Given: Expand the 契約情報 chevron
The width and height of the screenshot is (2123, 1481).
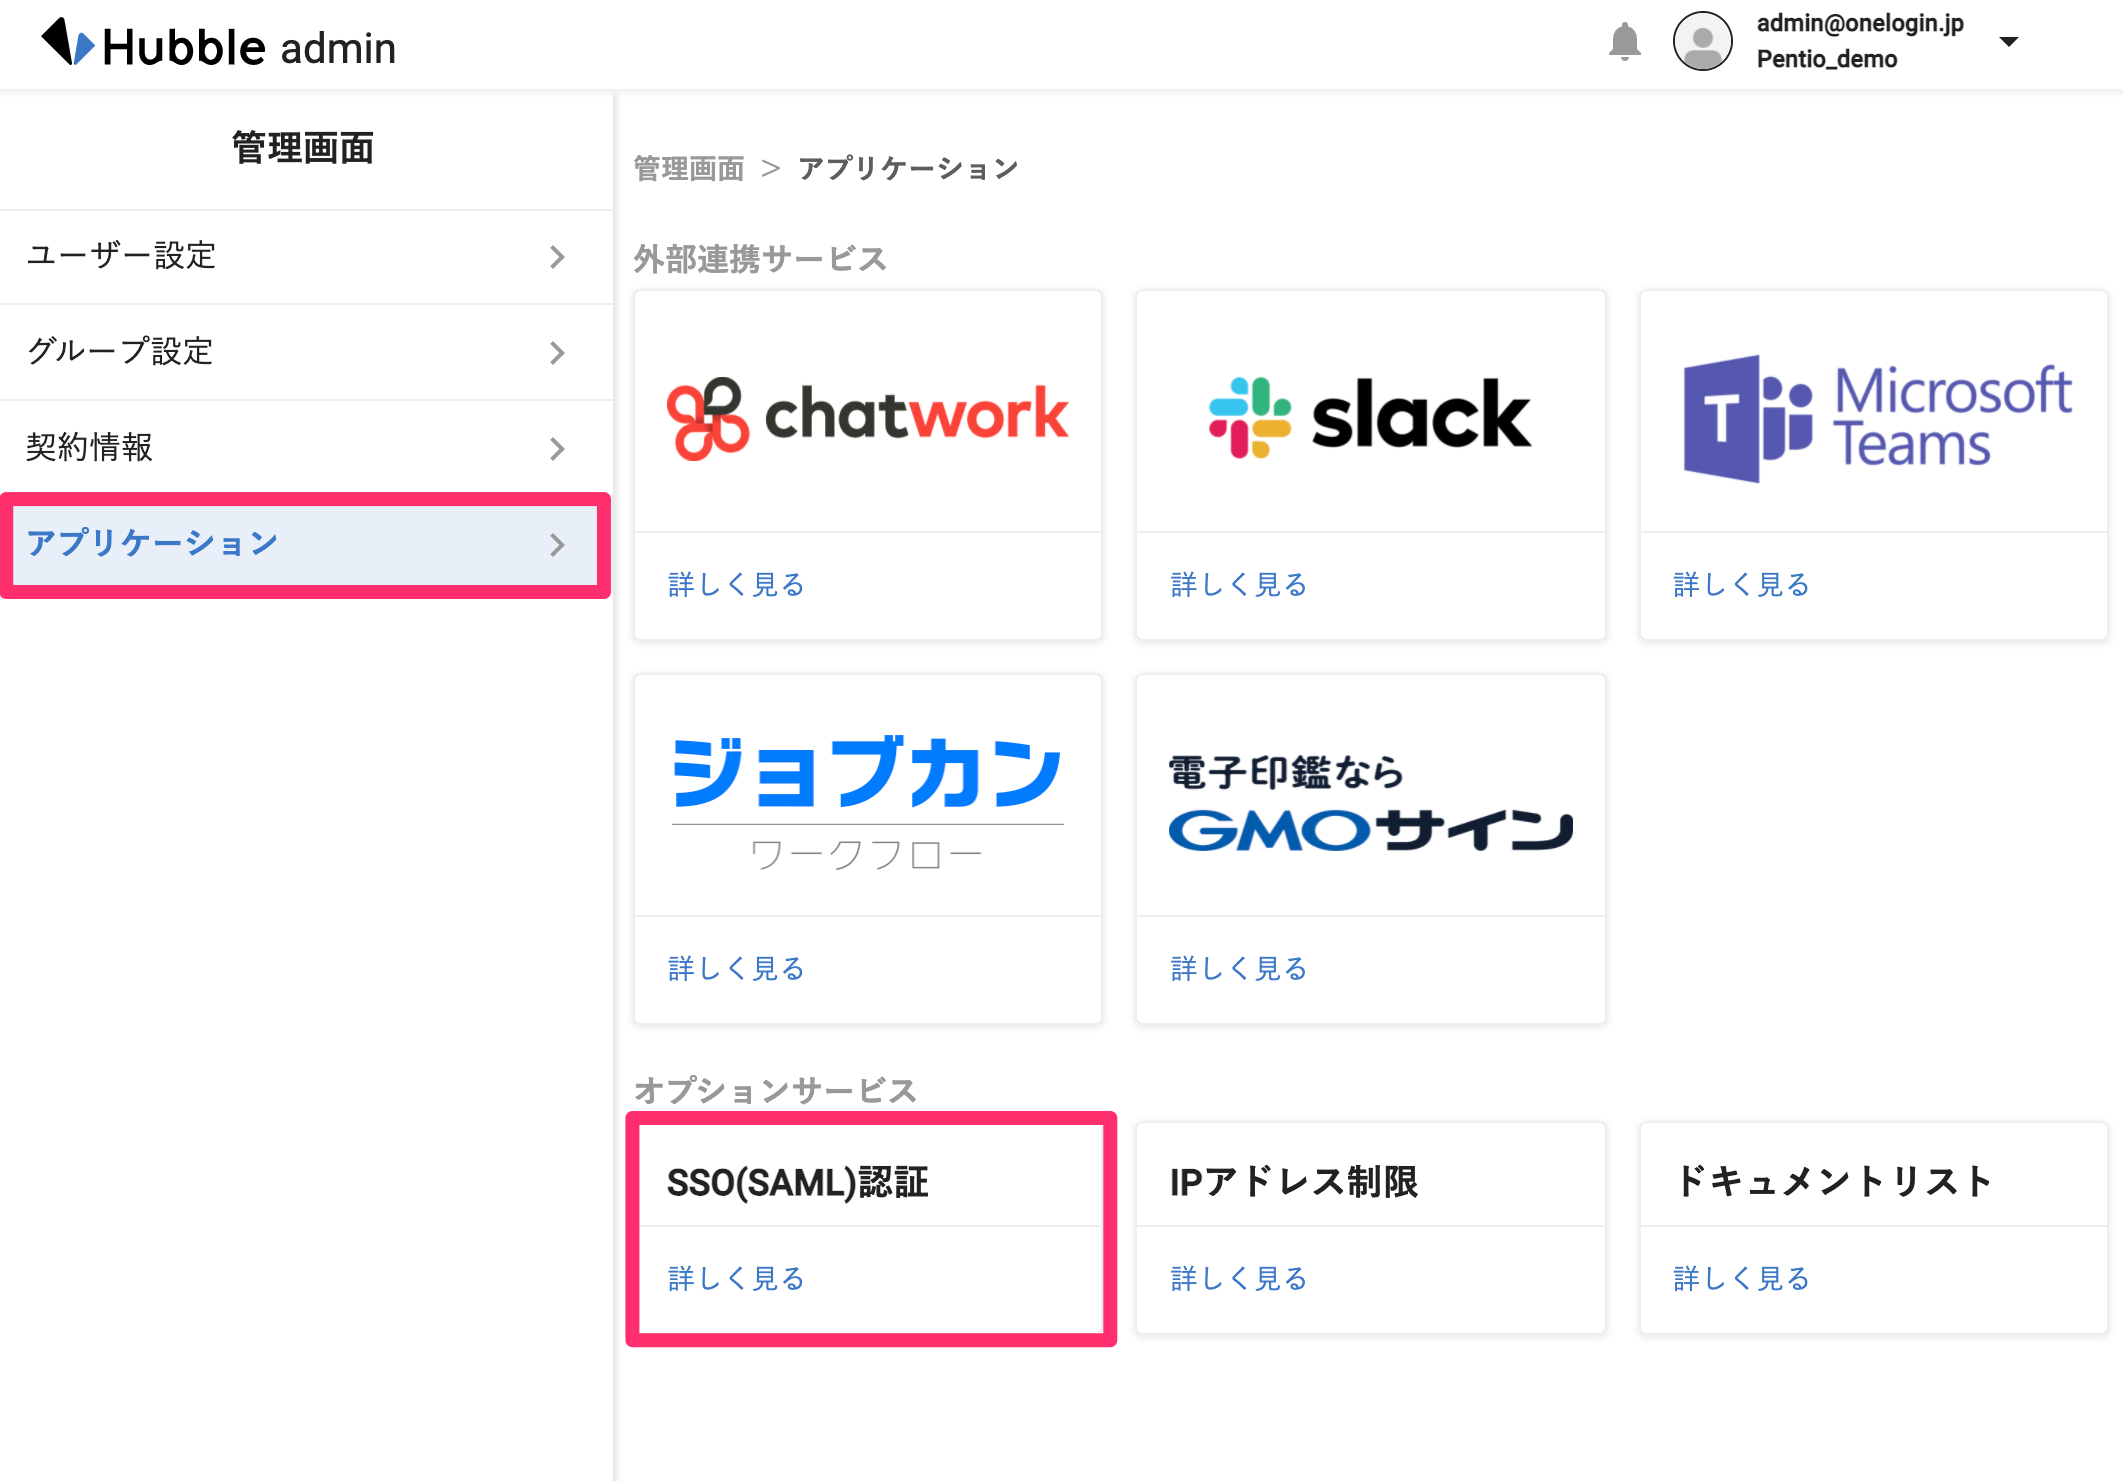Looking at the screenshot, I should (557, 449).
